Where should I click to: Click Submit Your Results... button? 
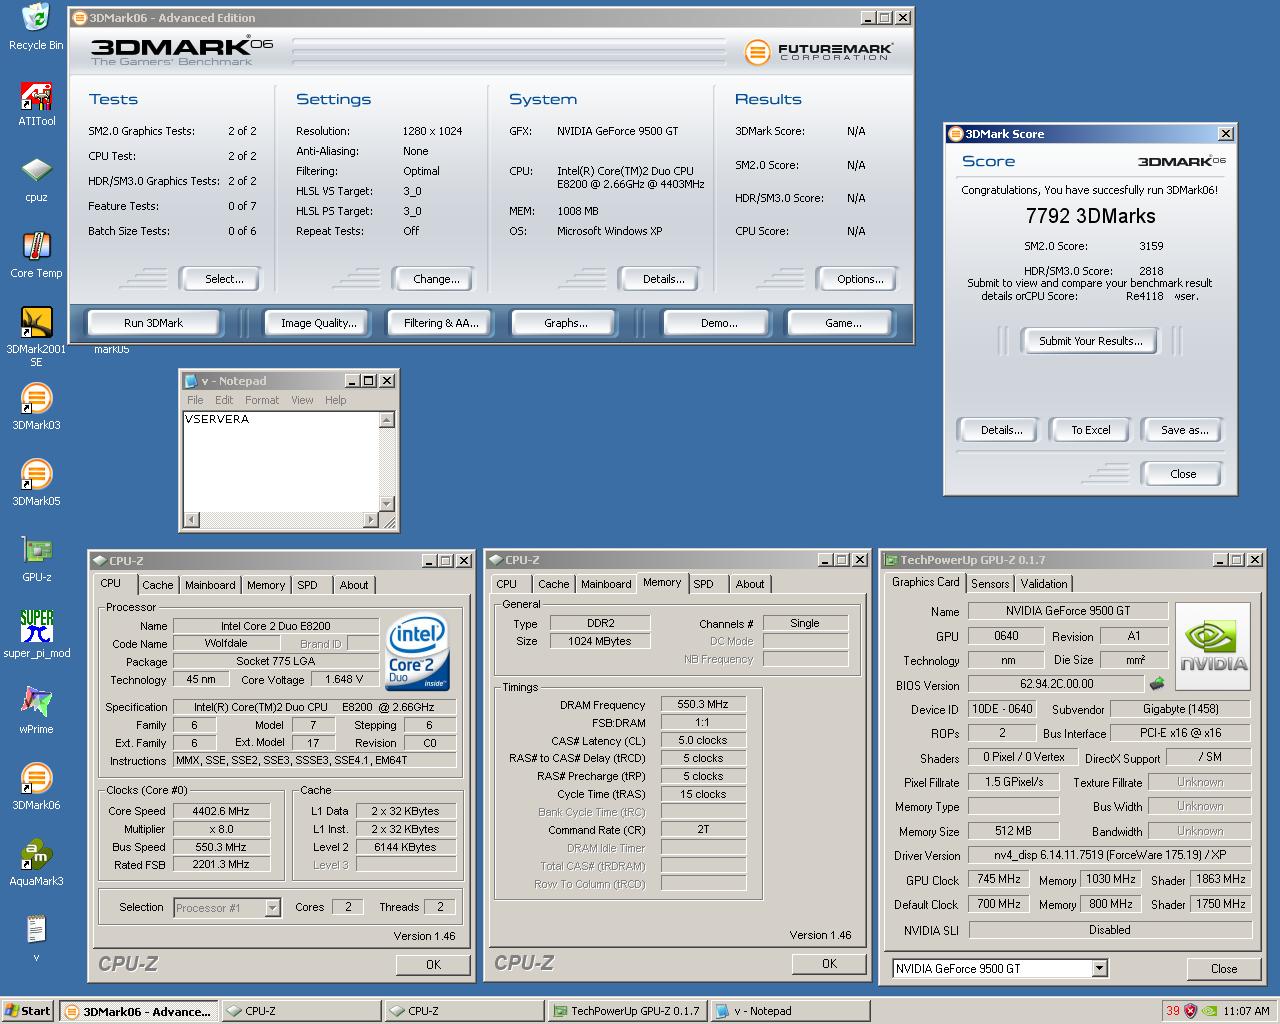point(1090,341)
